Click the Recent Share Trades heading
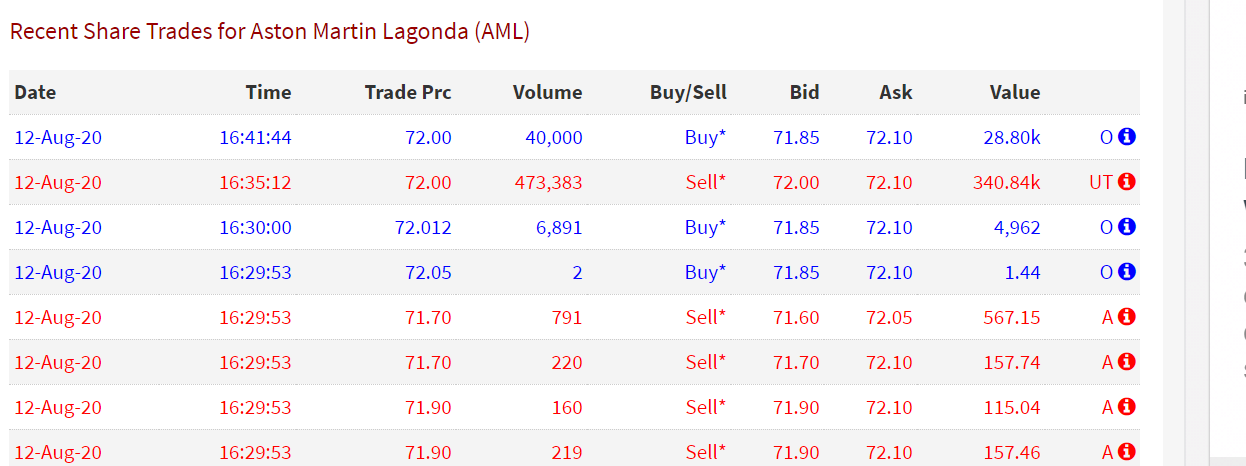This screenshot has height=466, width=1246. pos(269,31)
